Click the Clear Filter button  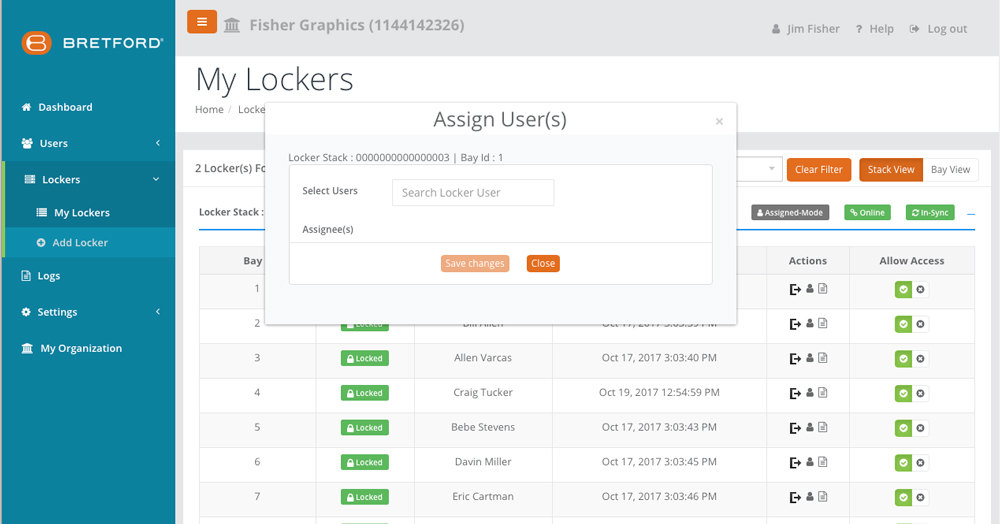point(819,170)
